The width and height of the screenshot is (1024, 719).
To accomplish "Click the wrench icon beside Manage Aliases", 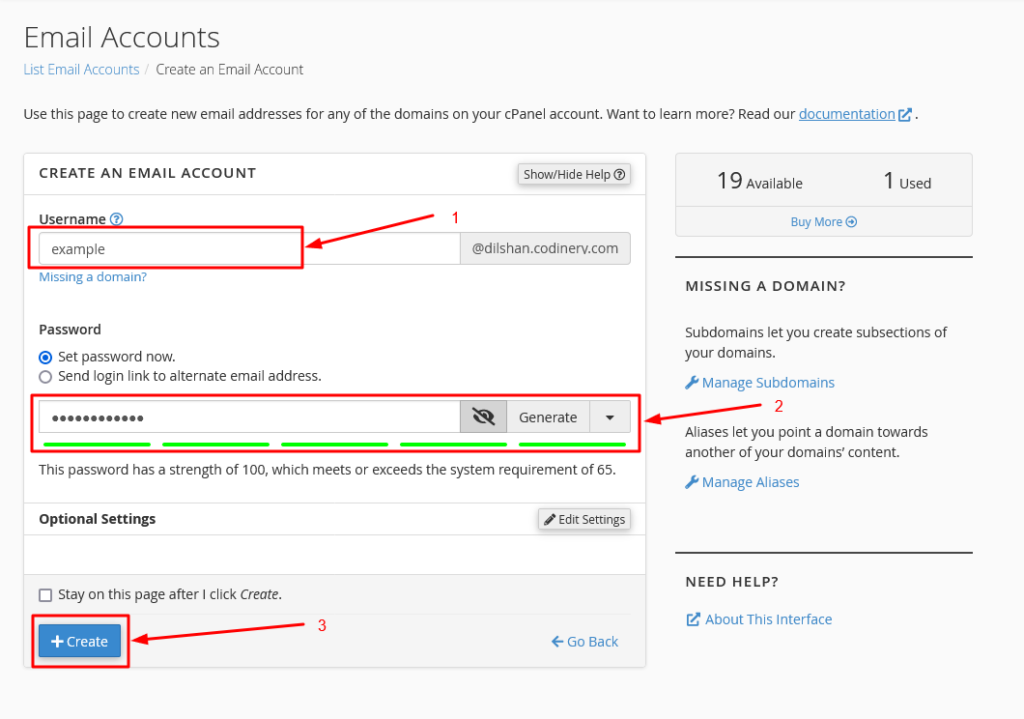I will [692, 482].
